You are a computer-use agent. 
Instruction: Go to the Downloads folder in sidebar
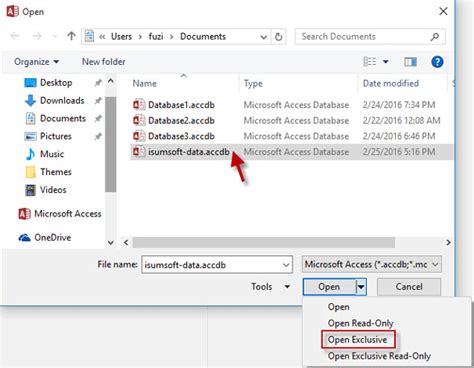click(55, 100)
